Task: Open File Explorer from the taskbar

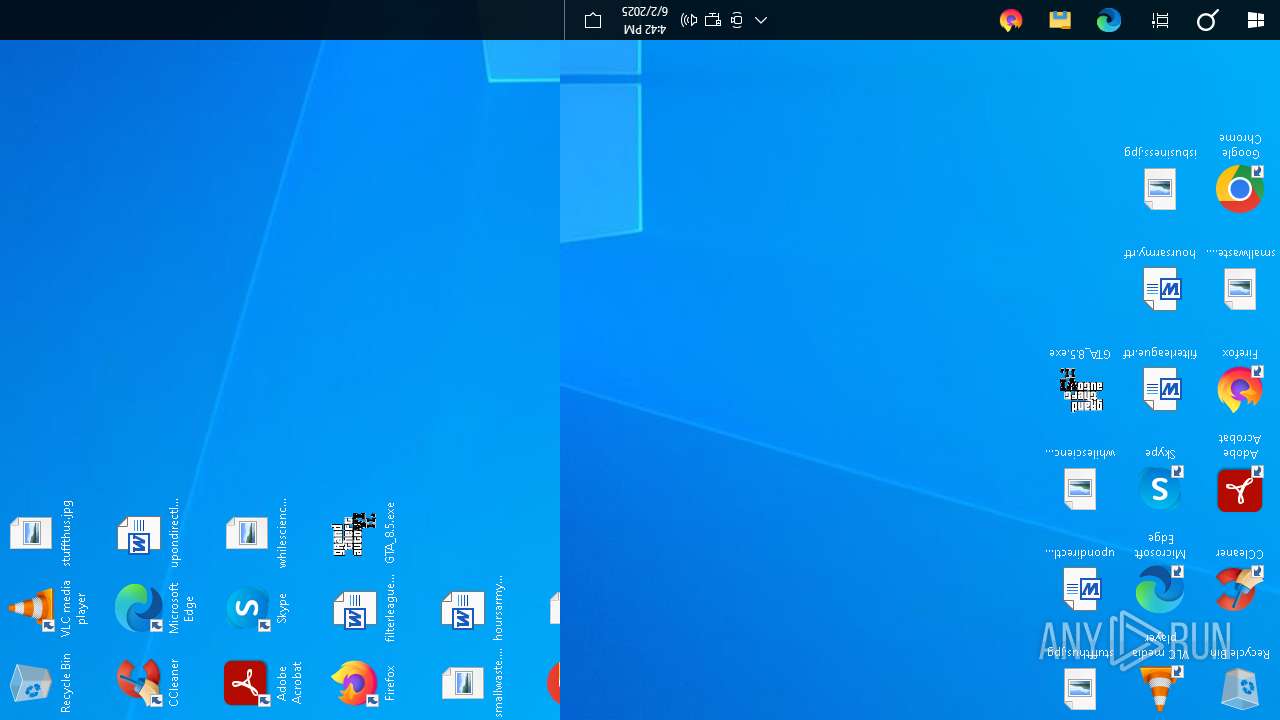Action: tap(1060, 20)
